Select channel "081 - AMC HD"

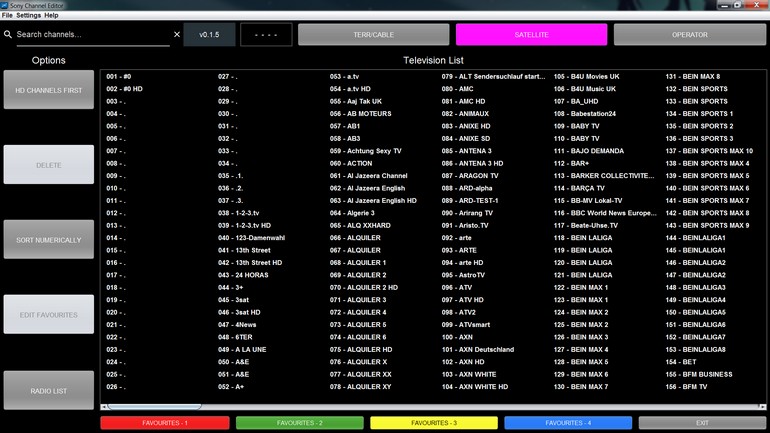point(463,101)
